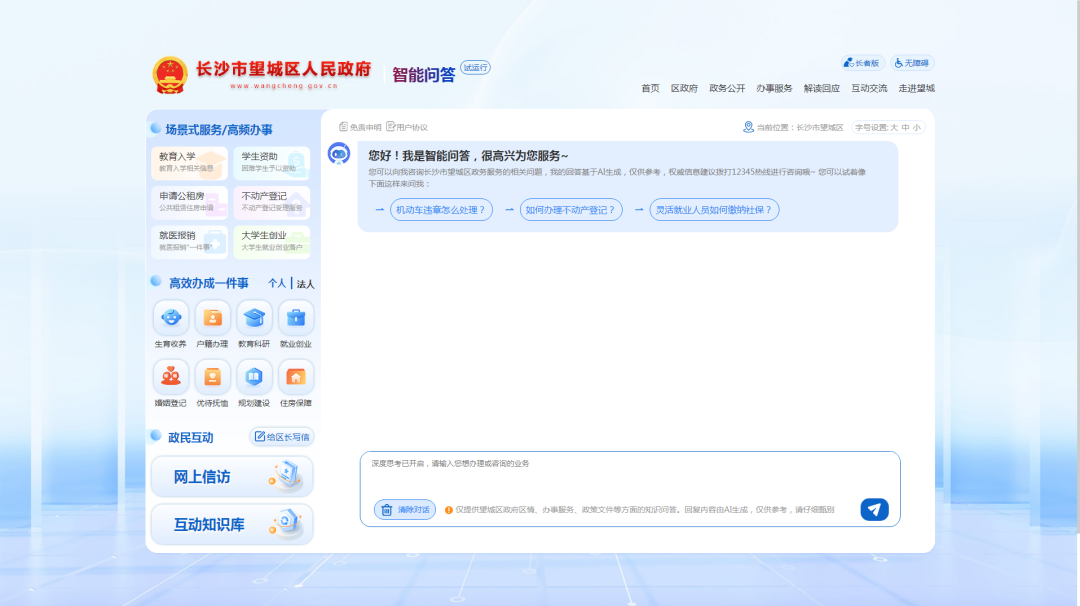The image size is (1080, 606).
Task: Open the 住房保障 house icon
Action: point(296,377)
